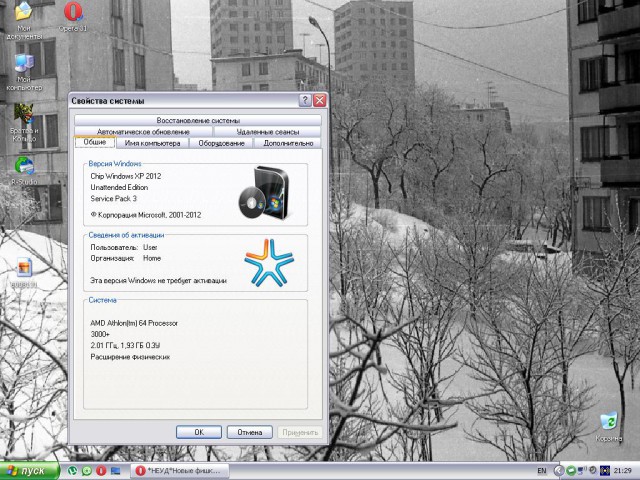Click the grey round tray icon beside the network icon
640x480 pixels.
[593, 471]
